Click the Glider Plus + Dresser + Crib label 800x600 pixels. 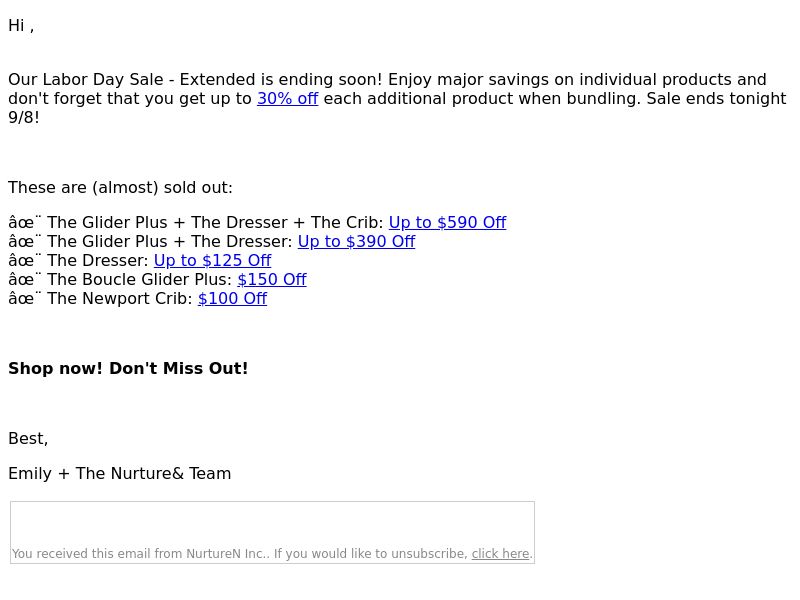215,222
